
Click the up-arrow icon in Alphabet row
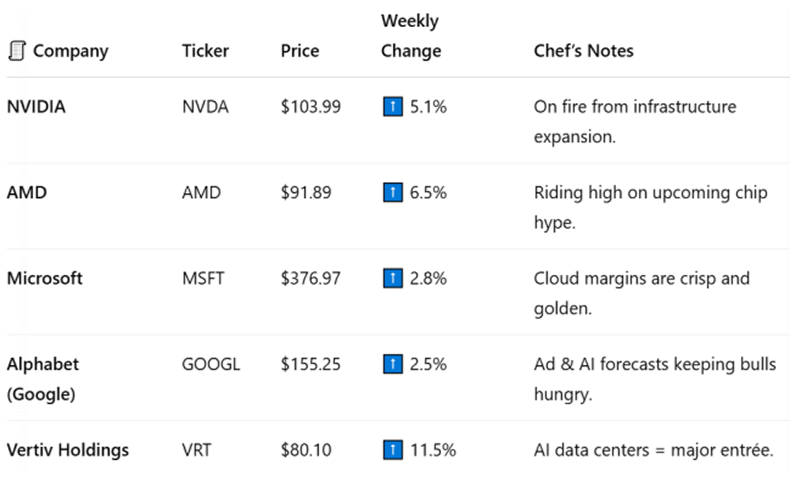pos(393,364)
